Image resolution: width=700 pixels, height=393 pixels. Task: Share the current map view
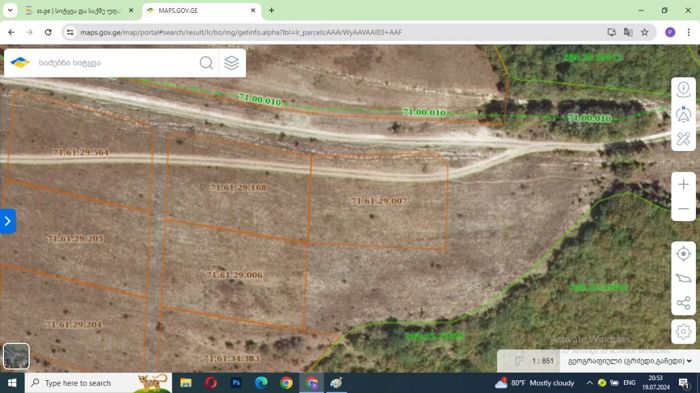(683, 303)
